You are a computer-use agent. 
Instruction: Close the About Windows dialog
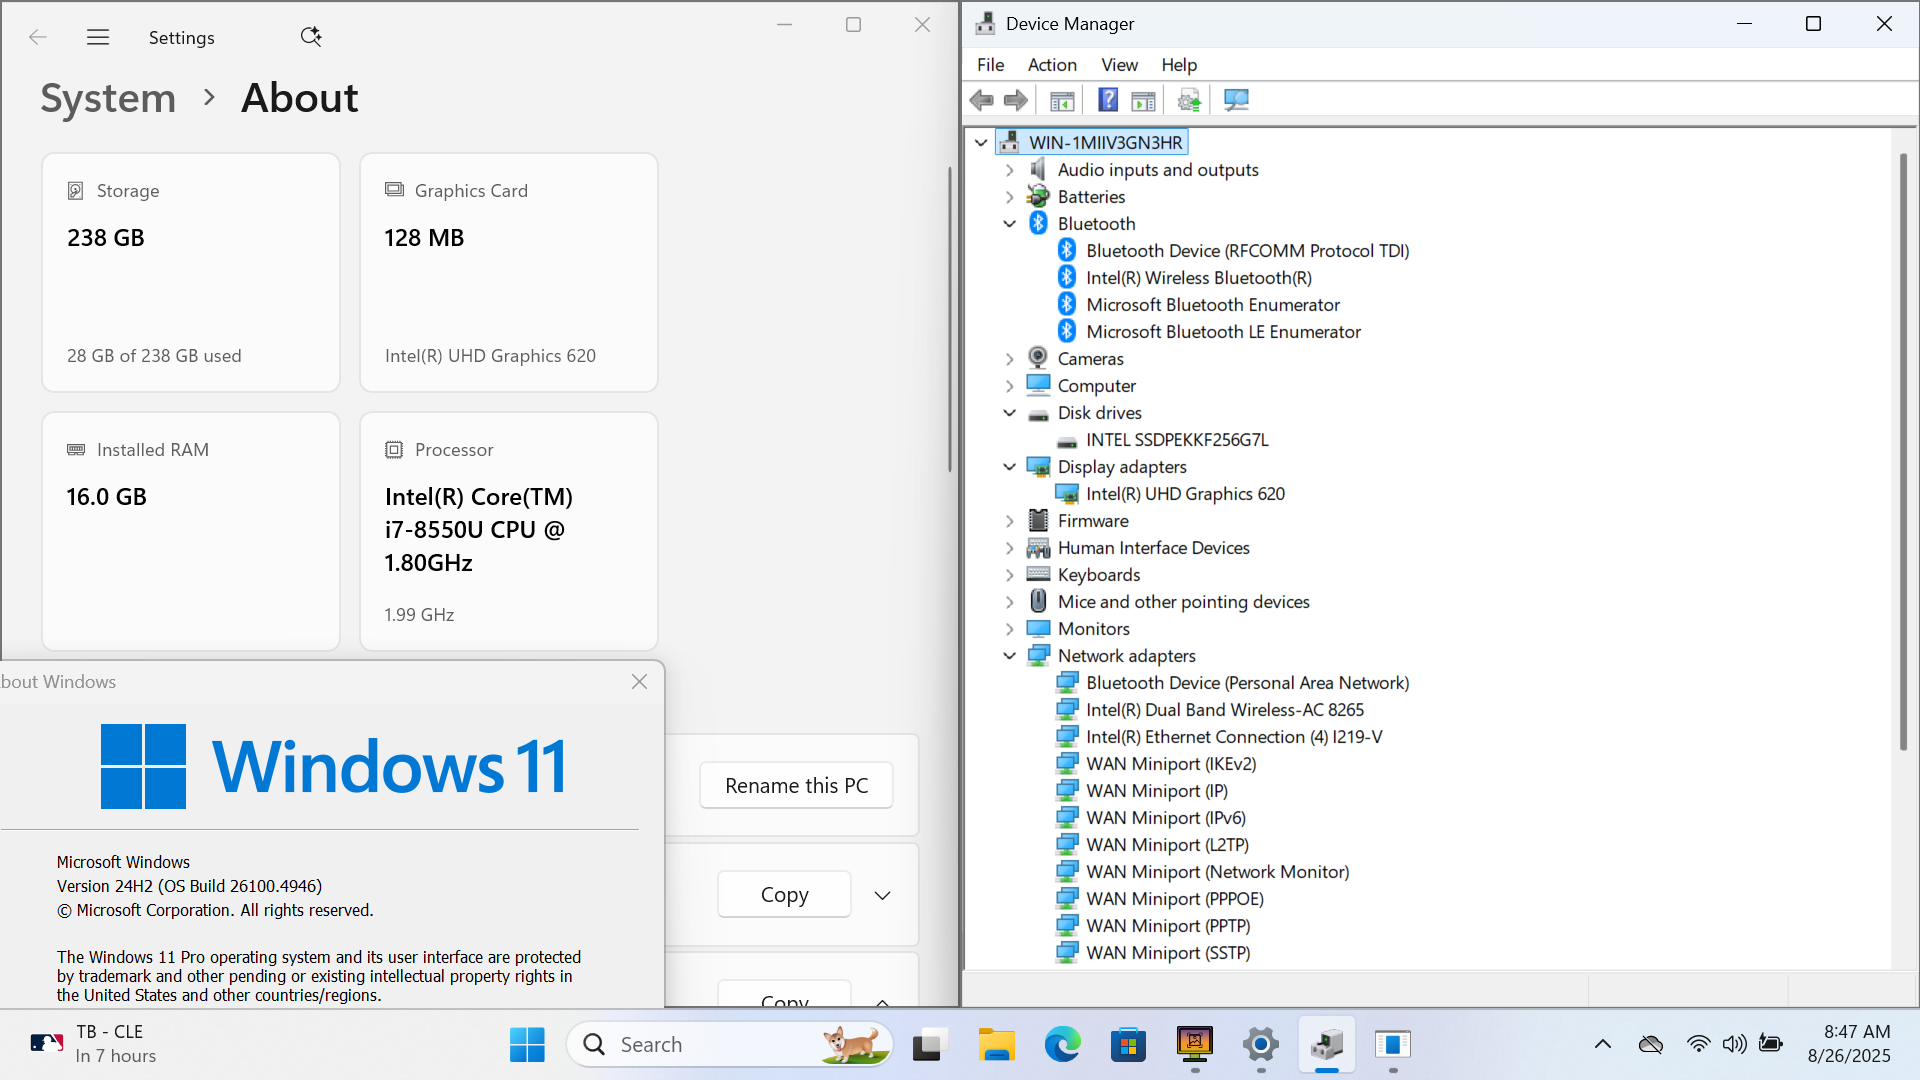[640, 681]
